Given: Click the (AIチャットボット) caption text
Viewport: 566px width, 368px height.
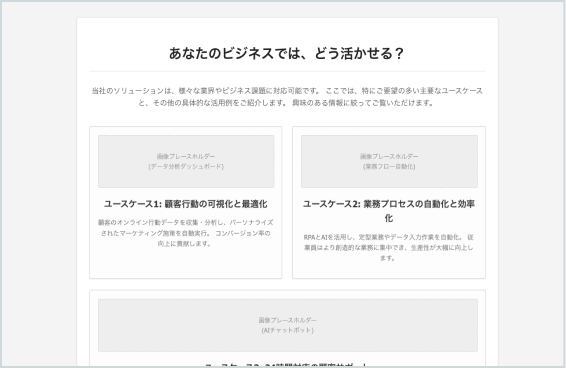Looking at the screenshot, I should (288, 330).
